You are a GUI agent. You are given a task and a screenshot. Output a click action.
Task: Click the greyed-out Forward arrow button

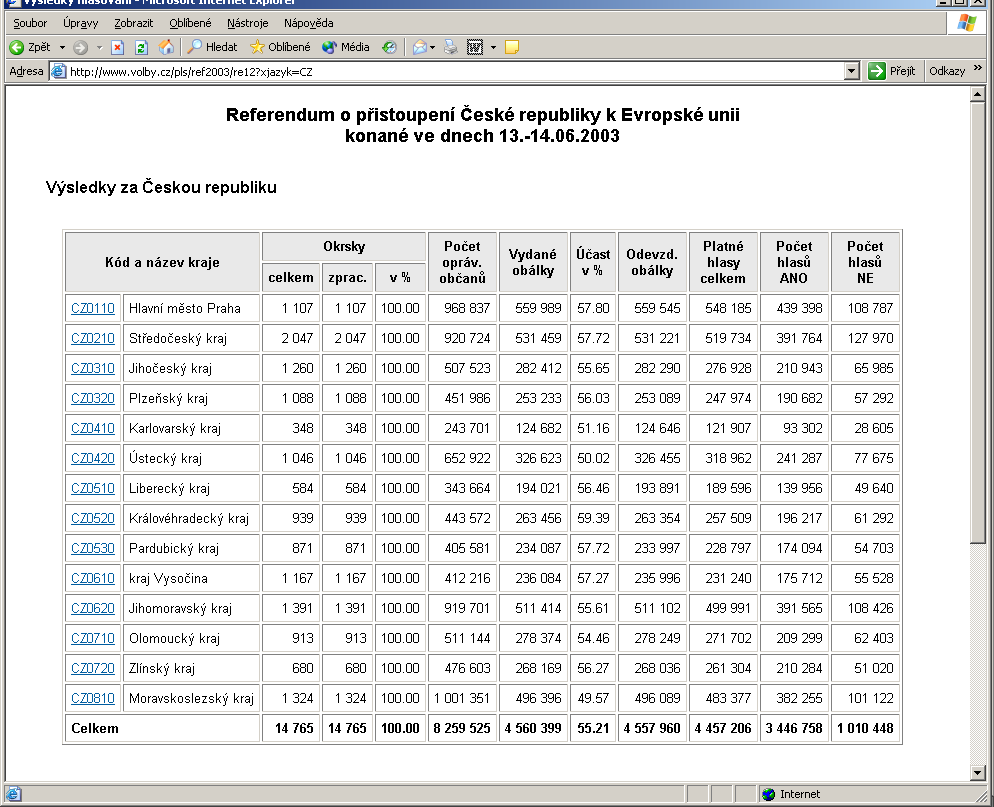[81, 47]
